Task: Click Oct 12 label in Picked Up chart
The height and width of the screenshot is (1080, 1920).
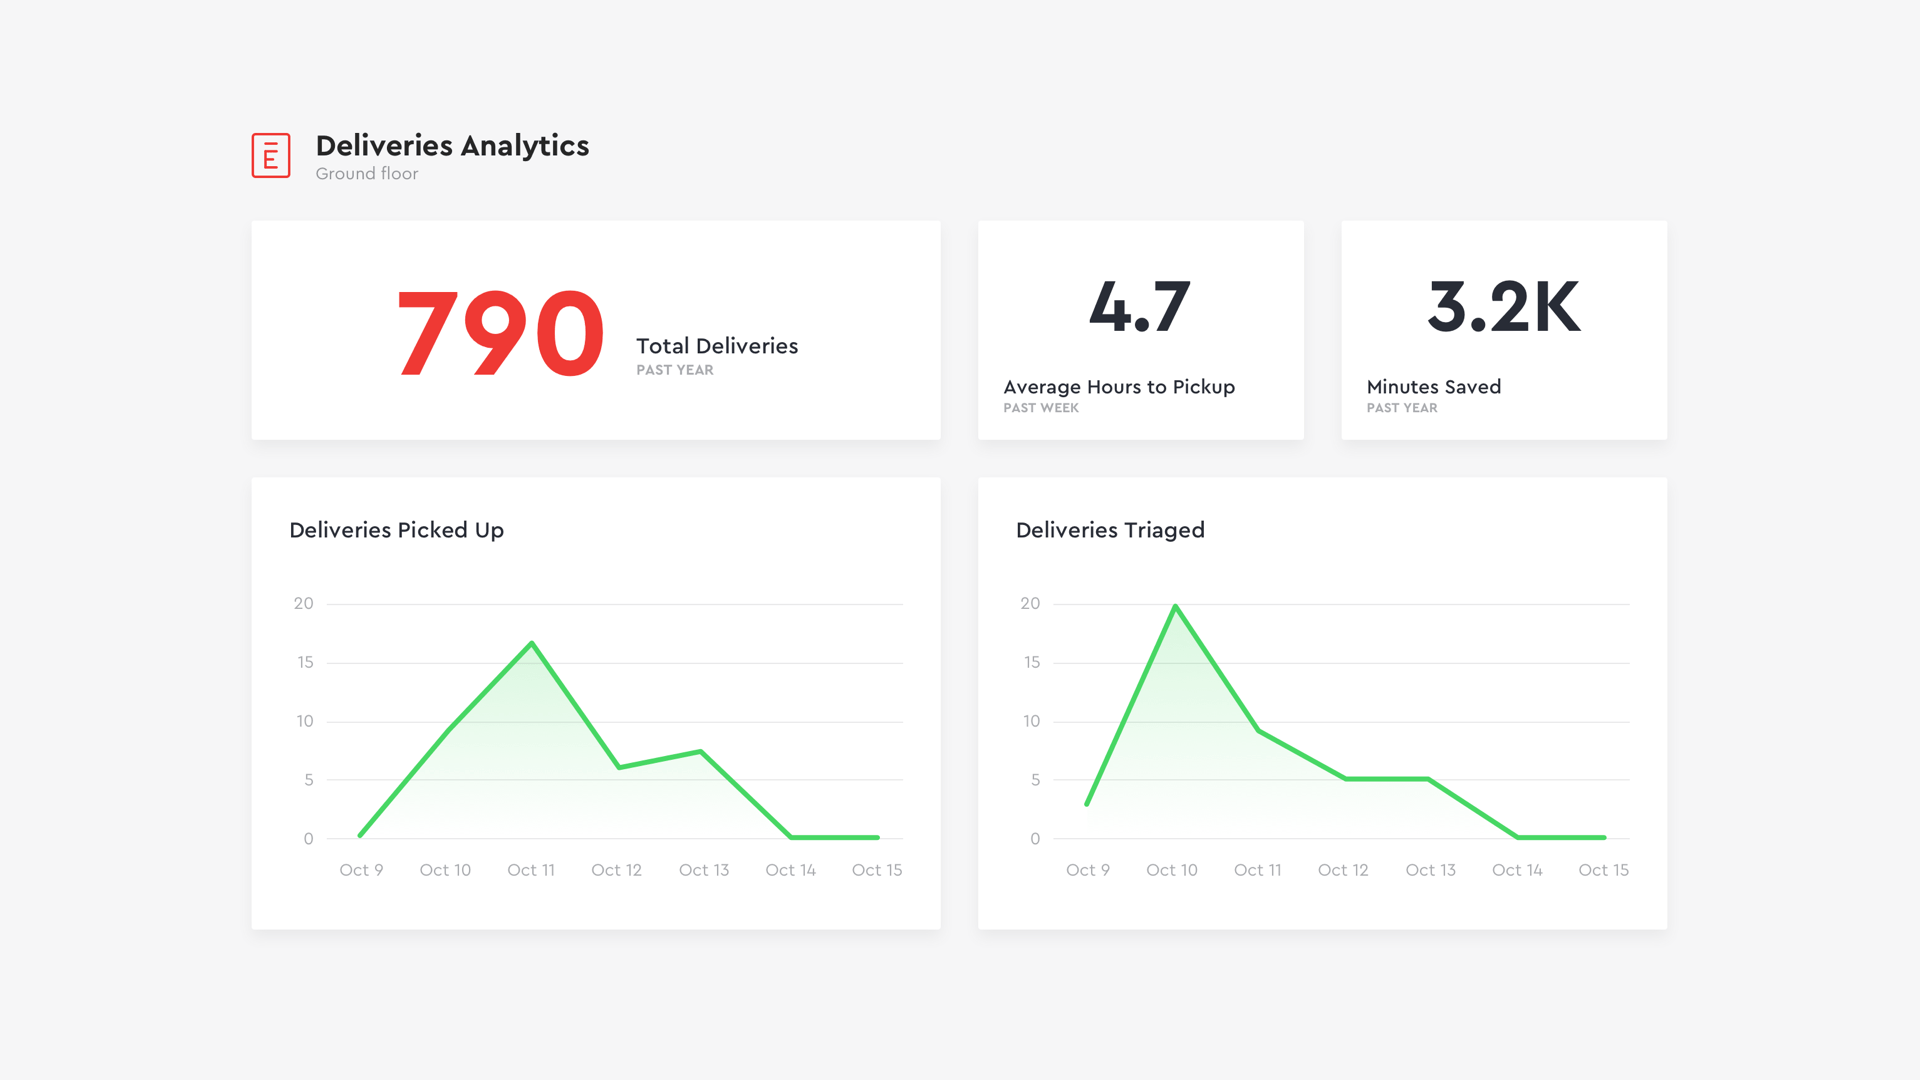Action: coord(616,870)
